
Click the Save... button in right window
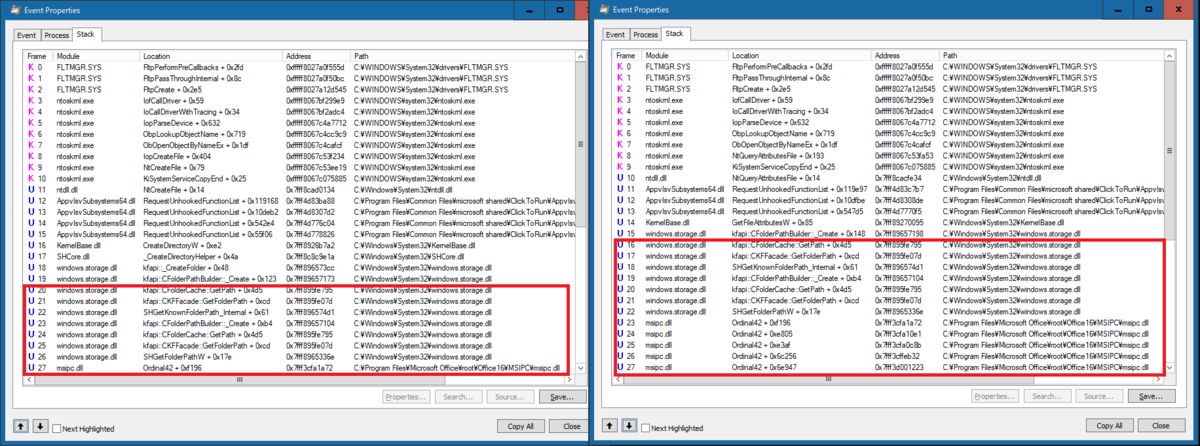[x=1151, y=396]
